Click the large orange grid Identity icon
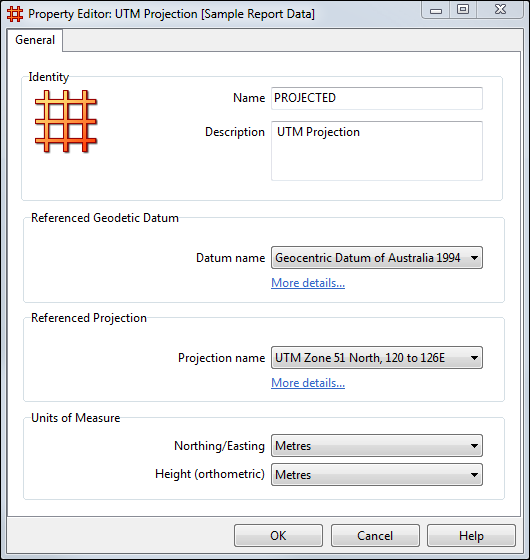The width and height of the screenshot is (530, 560). tap(66, 121)
